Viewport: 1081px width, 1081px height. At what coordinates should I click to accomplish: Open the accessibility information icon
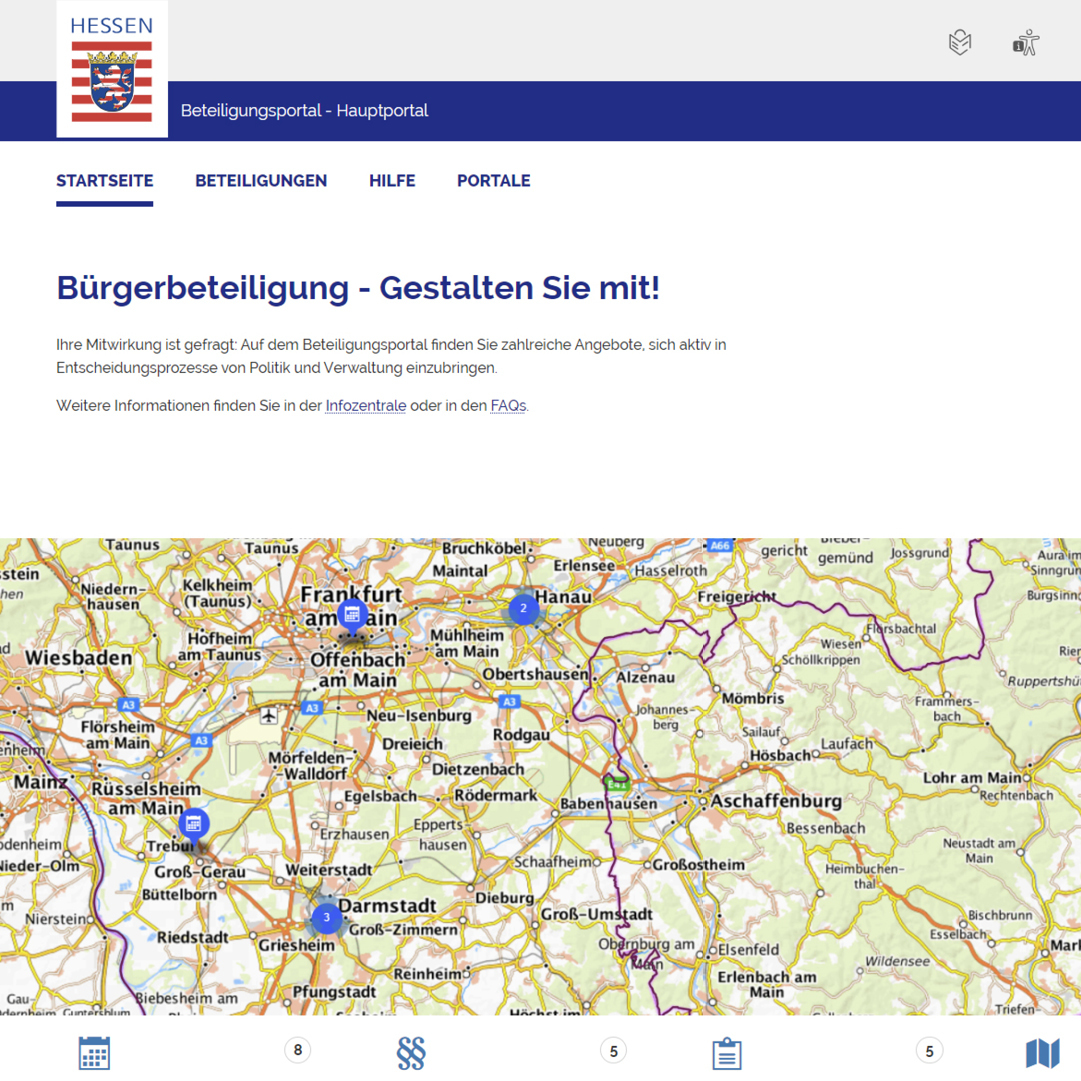pos(1026,42)
